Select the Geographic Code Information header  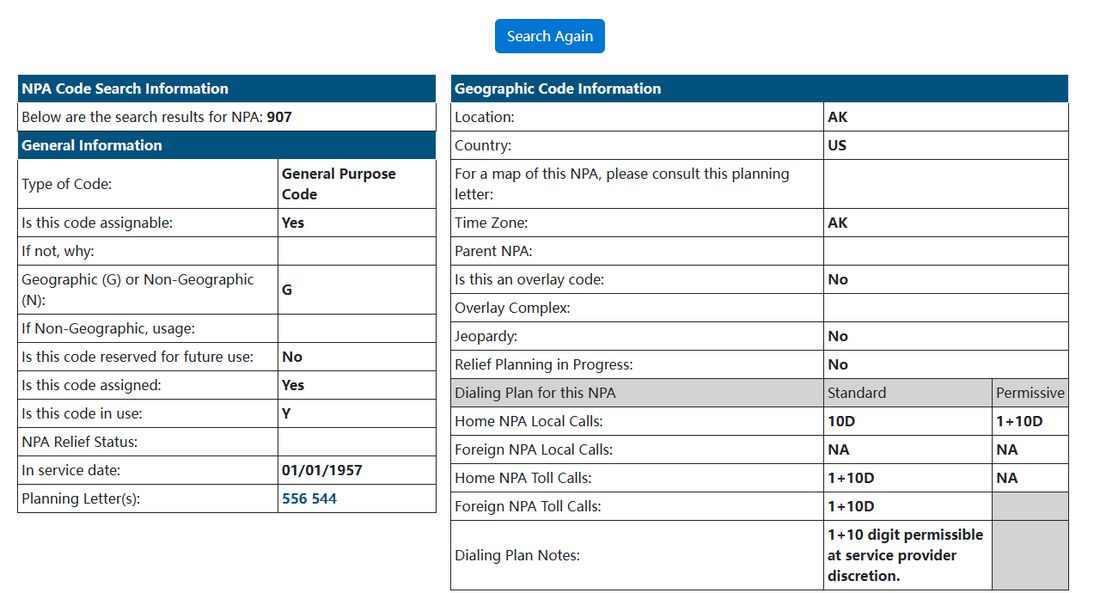click(x=759, y=88)
